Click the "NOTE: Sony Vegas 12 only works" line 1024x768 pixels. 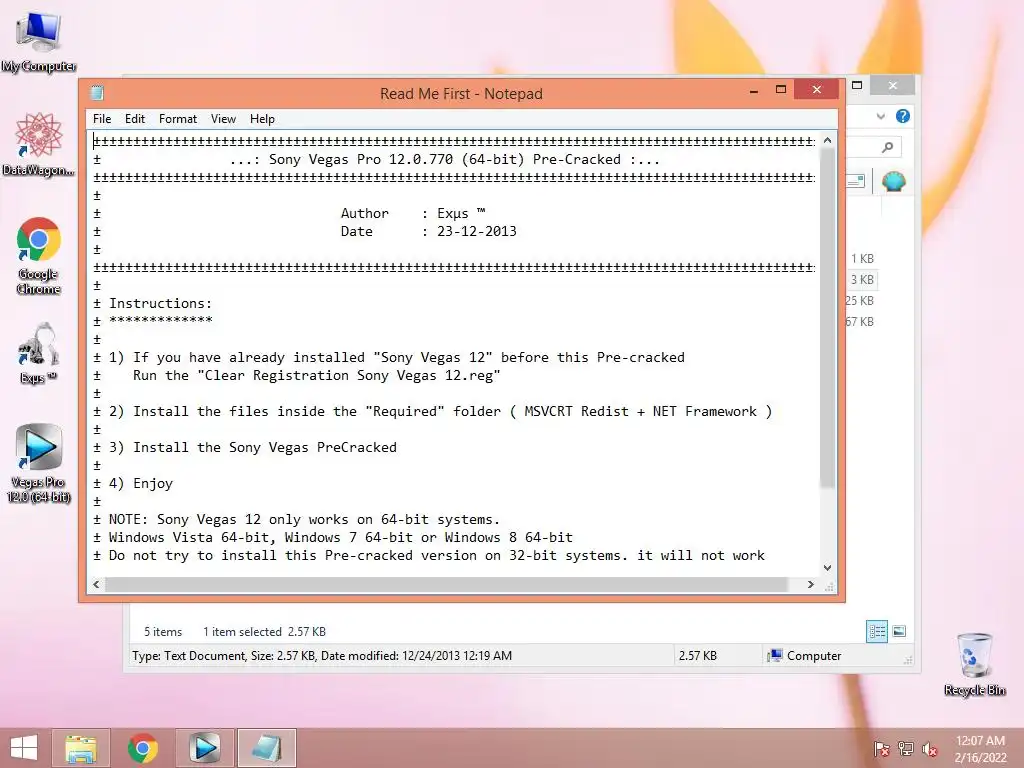point(304,519)
